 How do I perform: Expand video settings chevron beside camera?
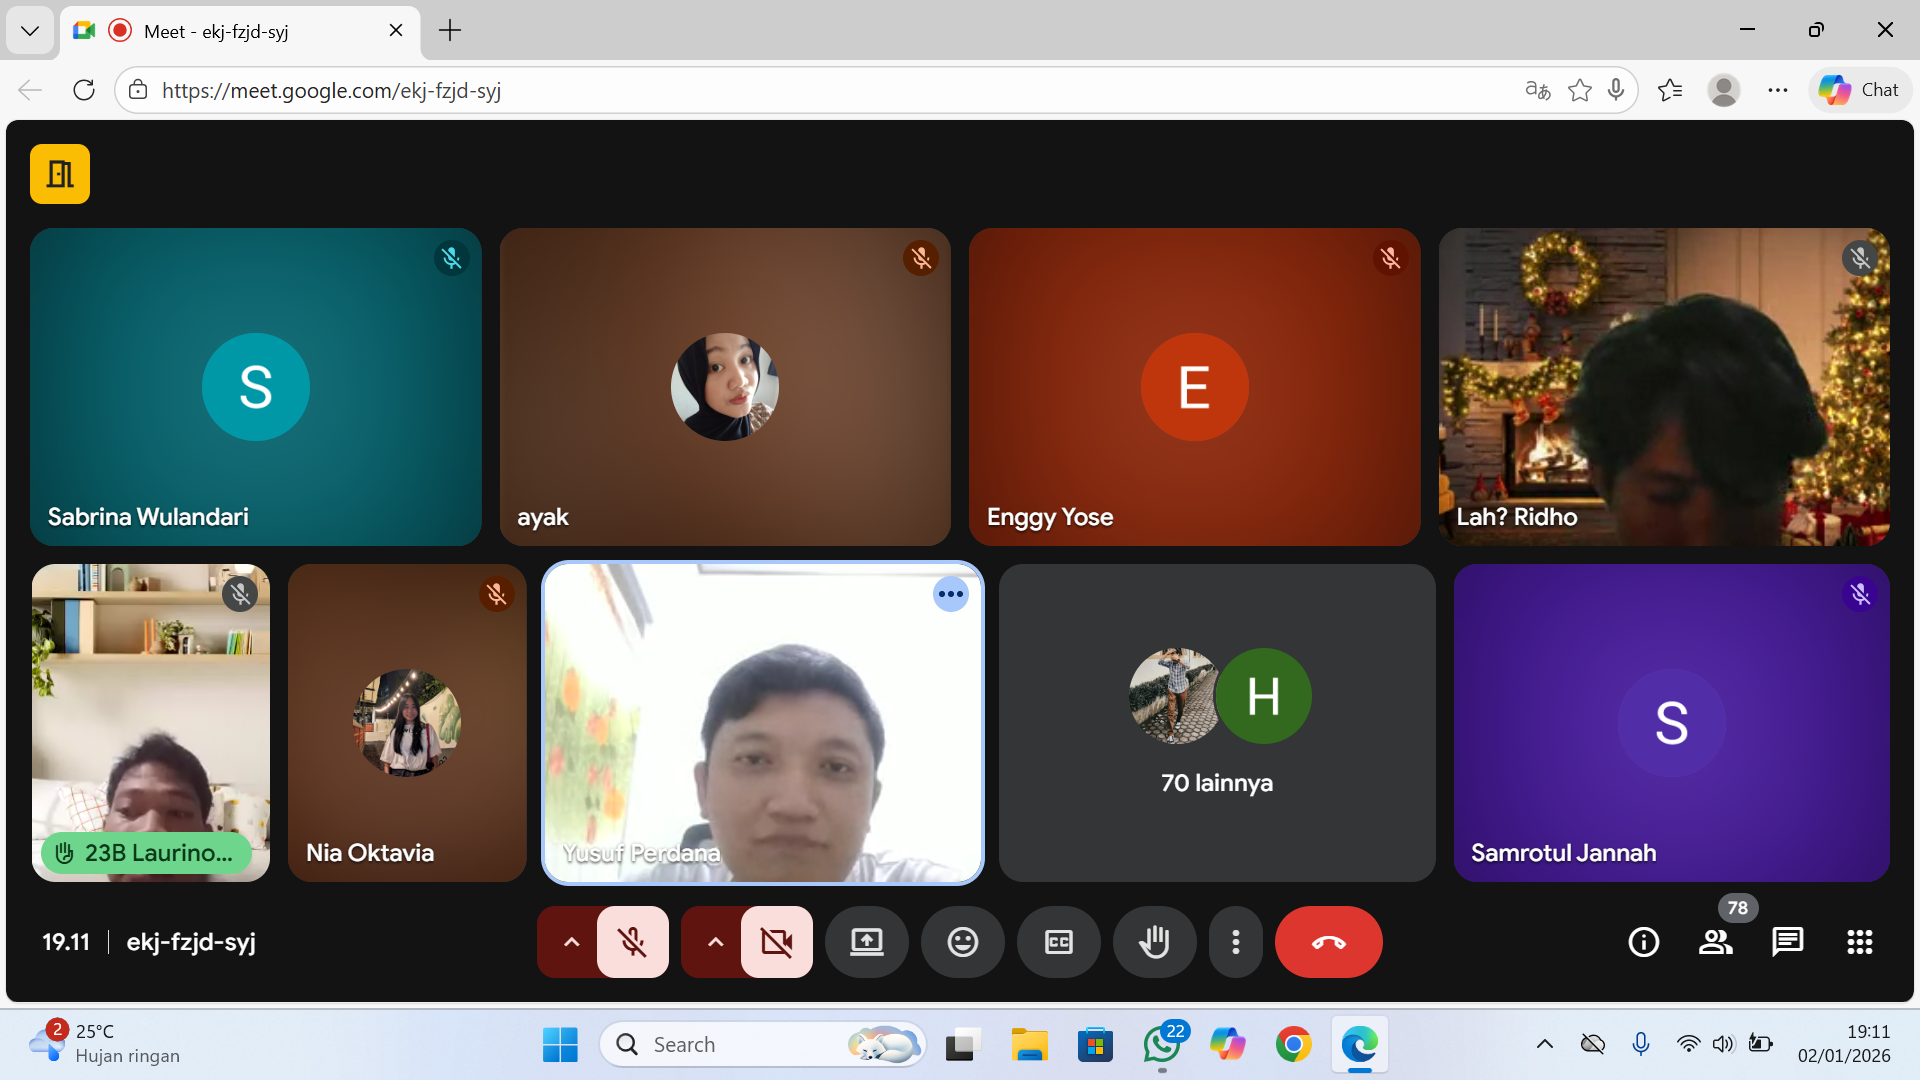(715, 942)
